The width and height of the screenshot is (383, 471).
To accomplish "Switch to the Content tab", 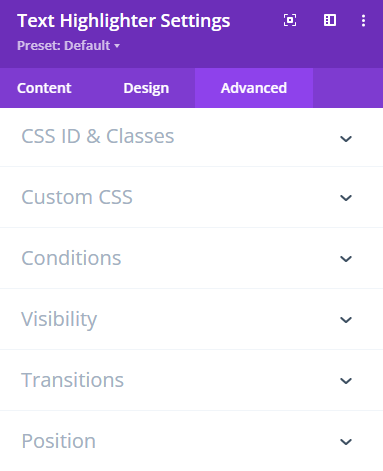I will tap(44, 88).
